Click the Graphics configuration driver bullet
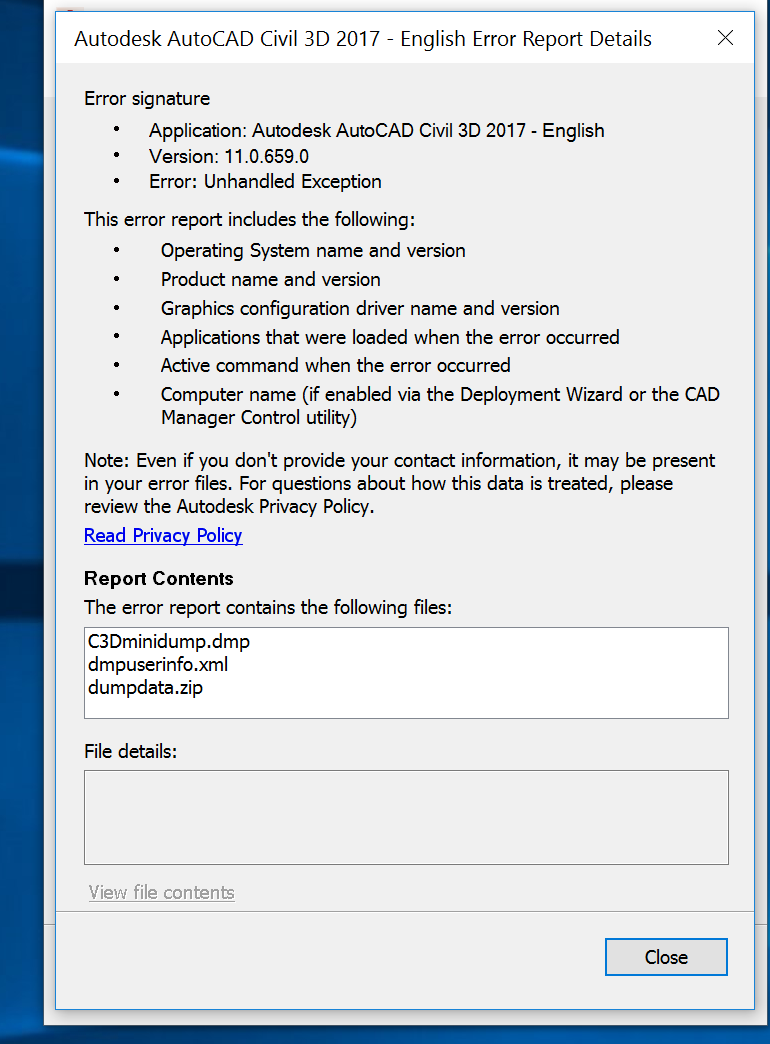This screenshot has width=770, height=1044. pyautogui.click(x=360, y=308)
